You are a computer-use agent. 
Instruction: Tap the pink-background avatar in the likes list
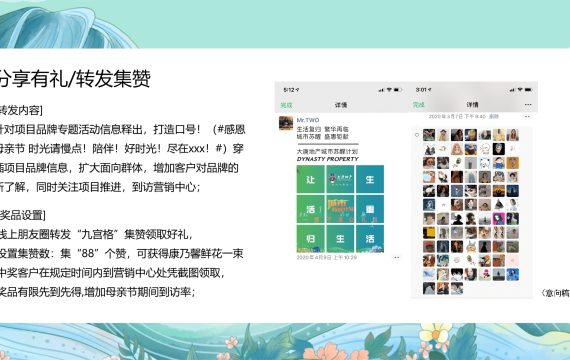pyautogui.click(x=499, y=219)
